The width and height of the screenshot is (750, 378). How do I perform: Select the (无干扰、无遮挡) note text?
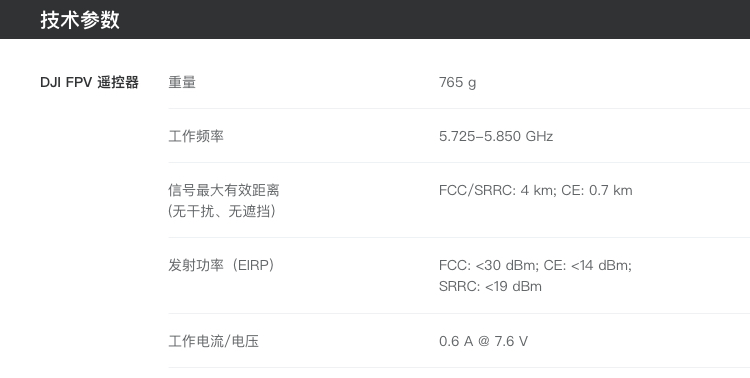[x=222, y=211]
